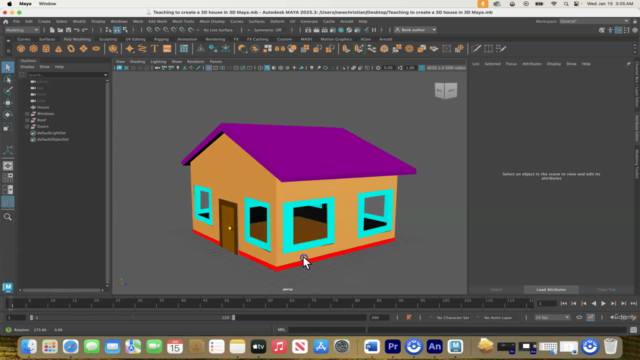Pick the Scale tool in toolbox
This screenshot has height=360, width=640.
click(x=8, y=127)
